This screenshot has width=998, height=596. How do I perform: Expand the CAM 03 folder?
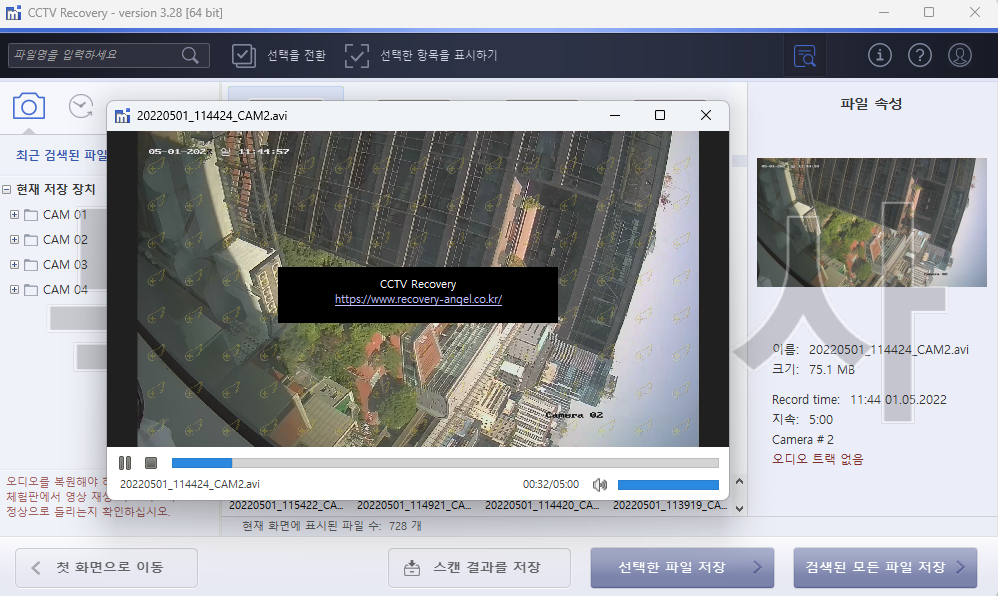(x=14, y=264)
